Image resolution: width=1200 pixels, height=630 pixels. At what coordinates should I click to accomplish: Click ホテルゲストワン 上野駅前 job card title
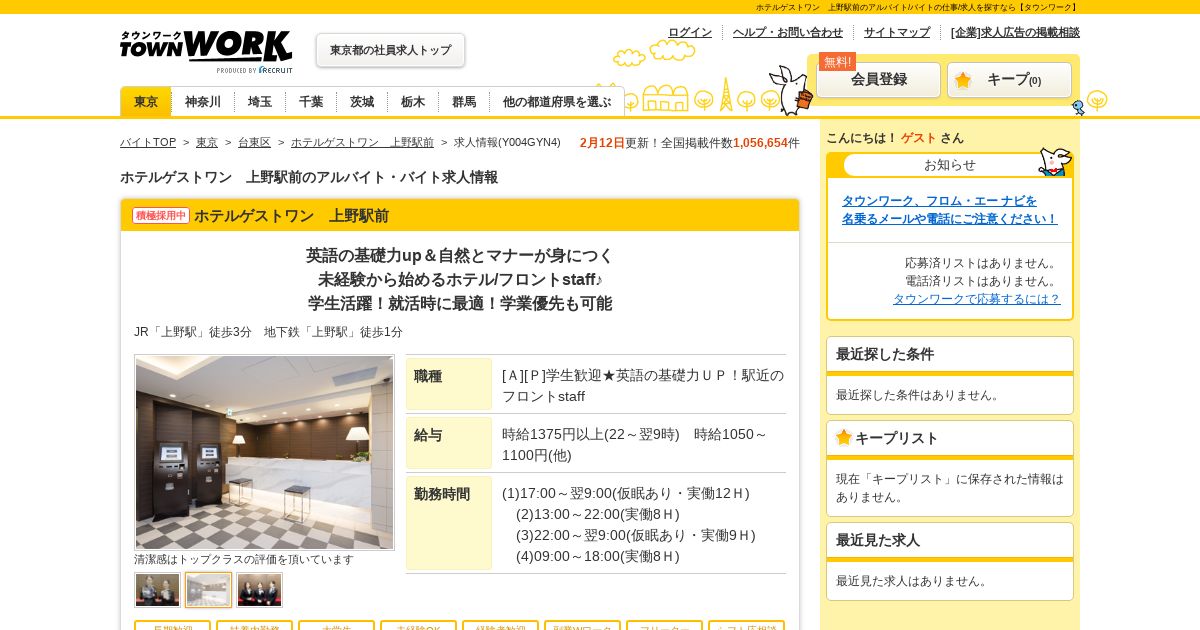tap(291, 215)
